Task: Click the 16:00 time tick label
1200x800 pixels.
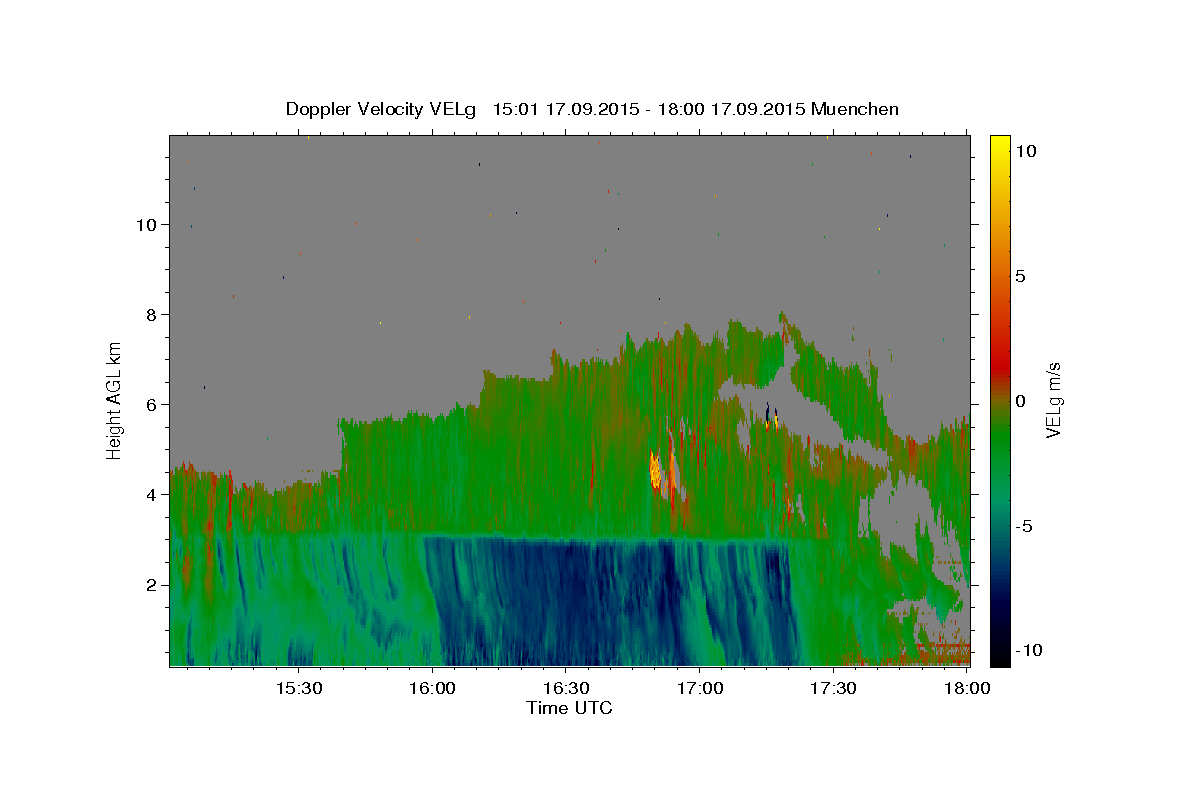Action: coord(432,688)
